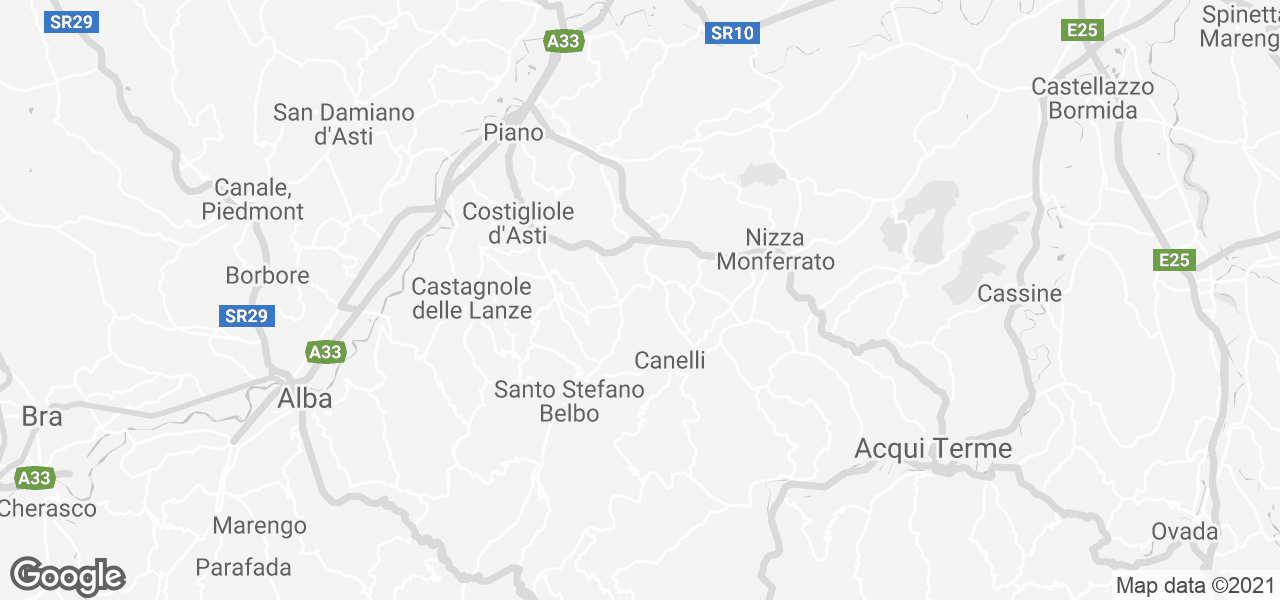Viewport: 1280px width, 600px height.
Task: Click the Map data ©2021 attribution
Action: 1196,586
